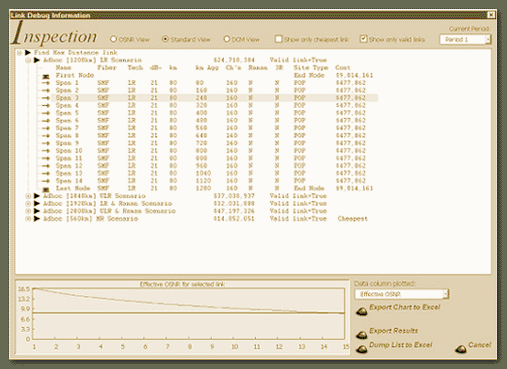Click the Fiber column header
Screen dimensions: 507x369
(107, 68)
